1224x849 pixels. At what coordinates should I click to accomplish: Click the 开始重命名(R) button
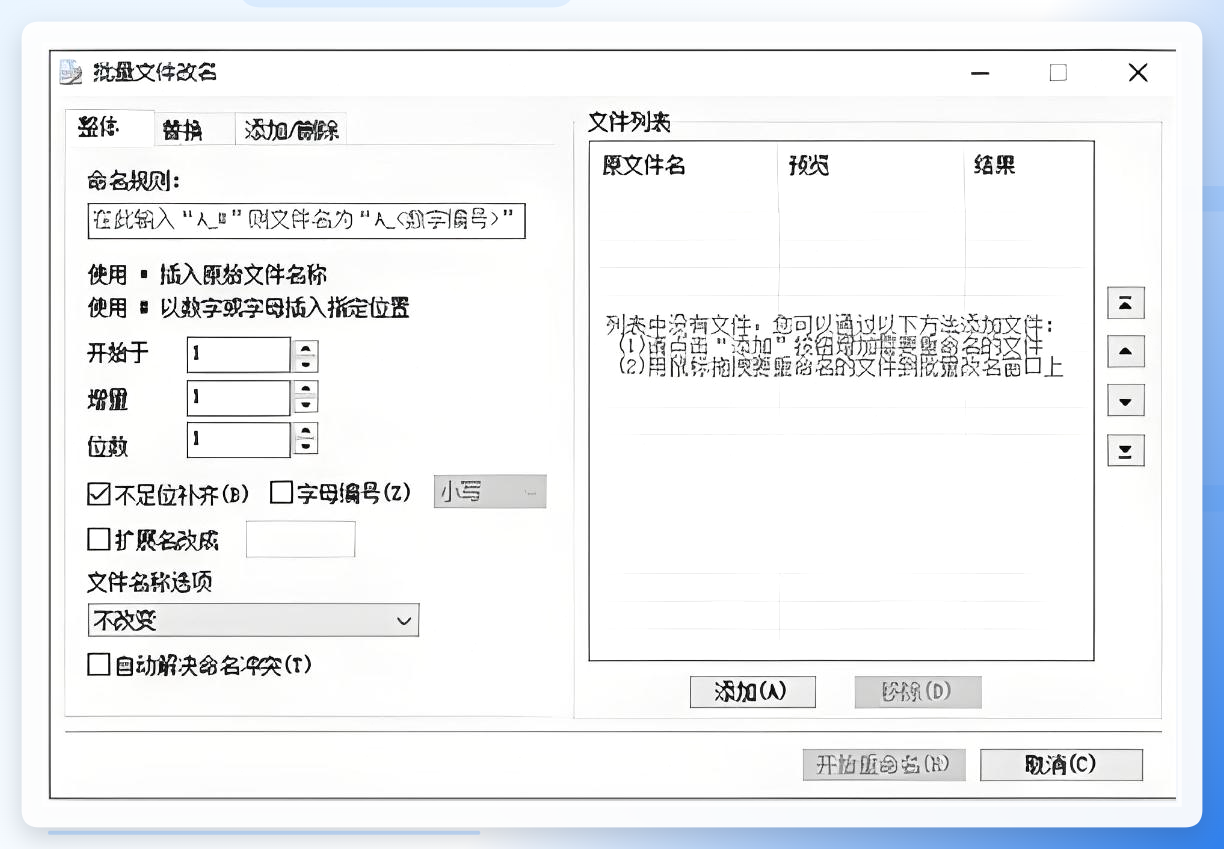(x=884, y=765)
